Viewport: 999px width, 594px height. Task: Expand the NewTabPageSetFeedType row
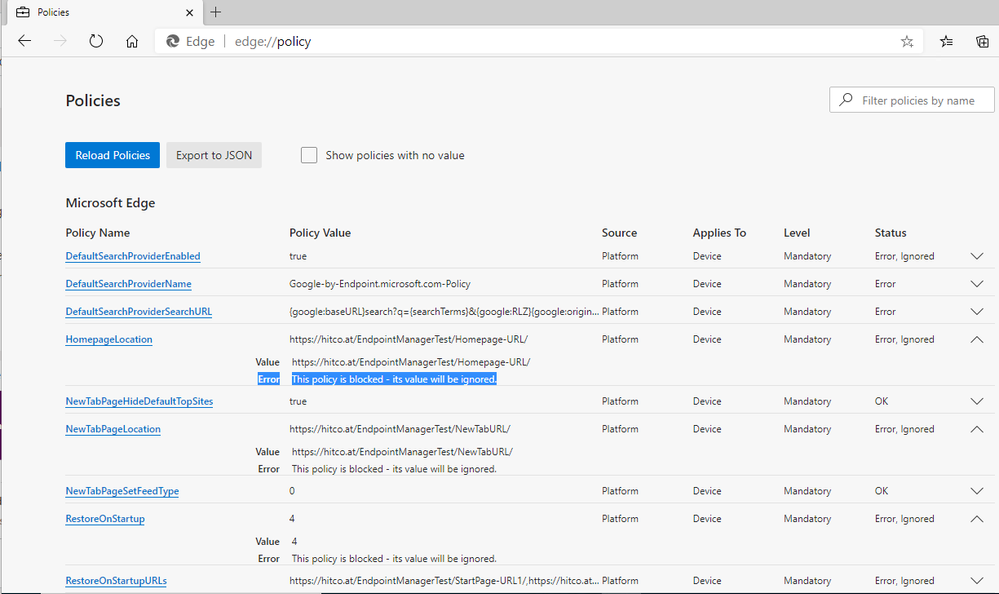[977, 491]
